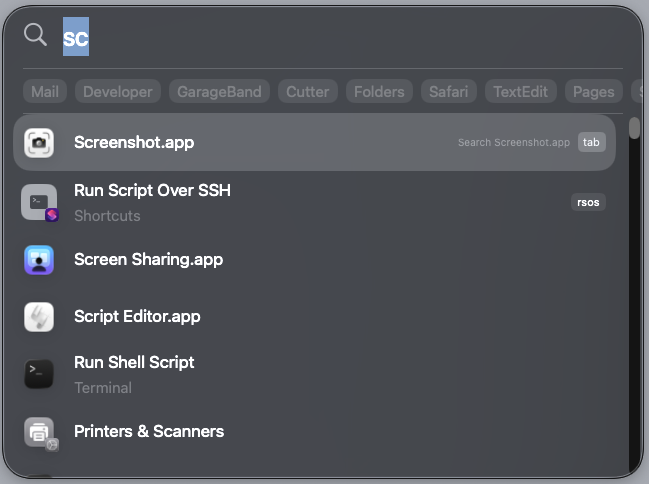Select the GarageBand filter chip
Screen dimensions: 649x484
[219, 92]
